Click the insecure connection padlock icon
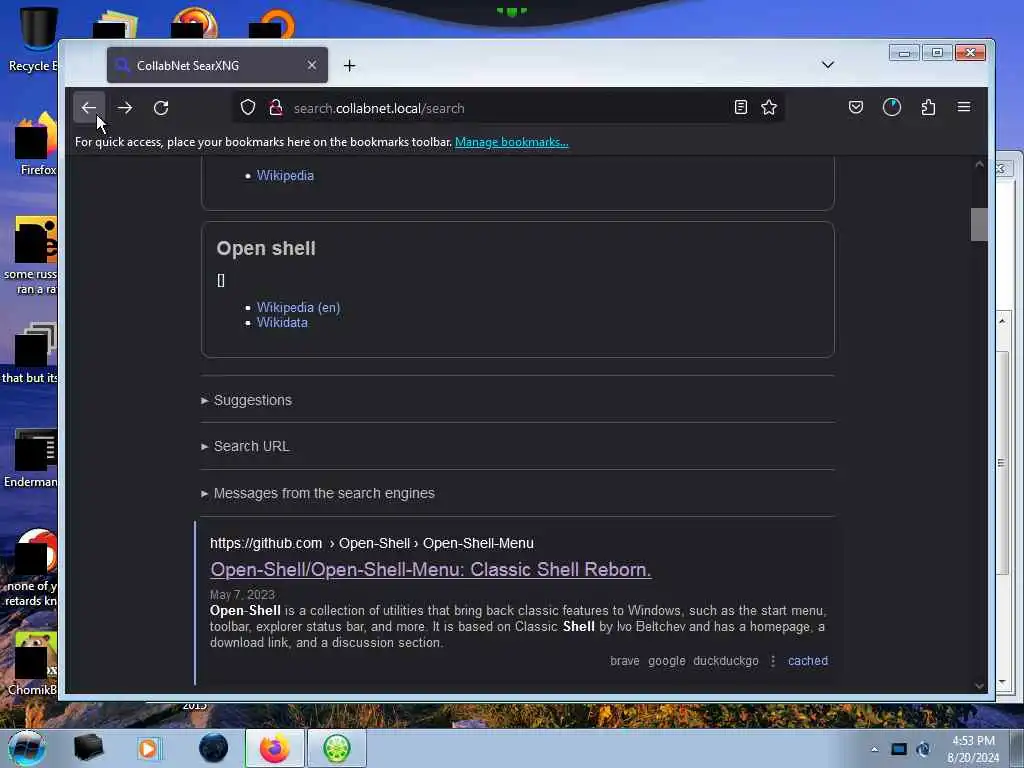Screen dimensions: 1024x768 (x=276, y=108)
